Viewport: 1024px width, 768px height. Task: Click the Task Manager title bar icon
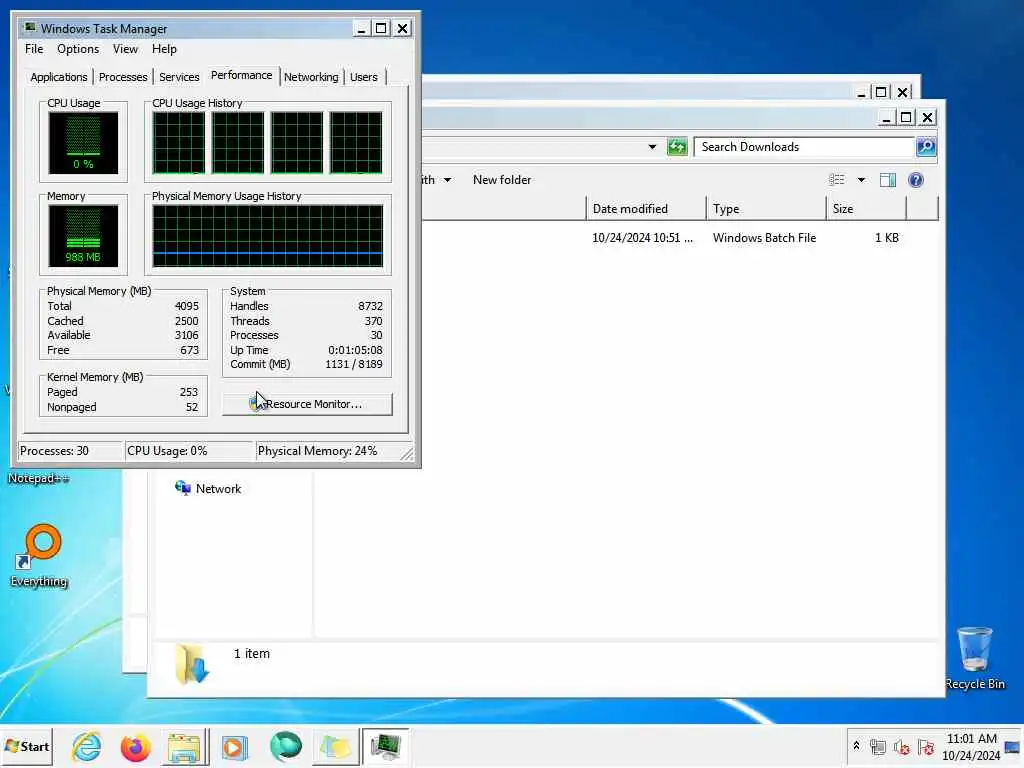coord(30,28)
